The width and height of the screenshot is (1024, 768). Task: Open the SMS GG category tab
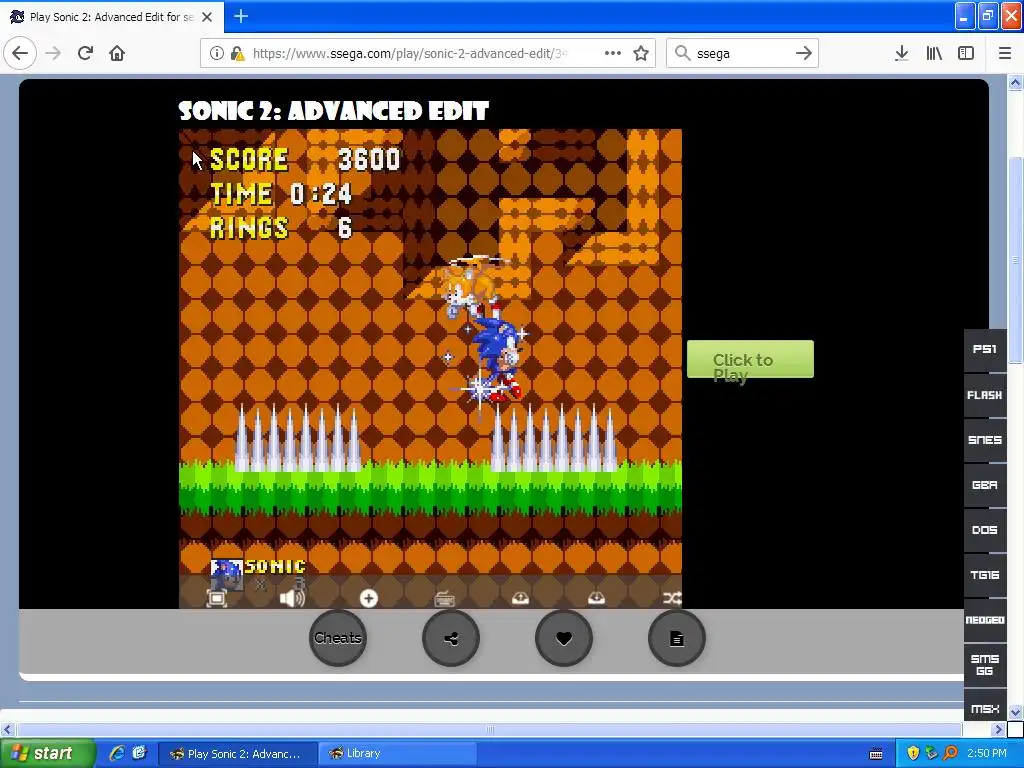[x=985, y=665]
